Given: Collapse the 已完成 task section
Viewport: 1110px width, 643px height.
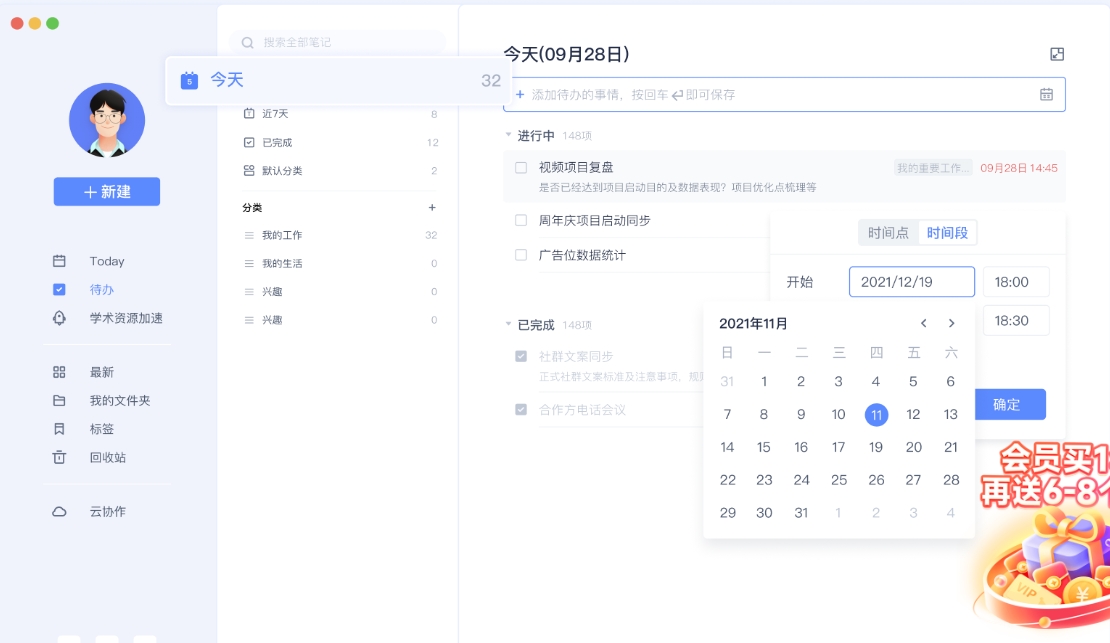Looking at the screenshot, I should tap(507, 322).
